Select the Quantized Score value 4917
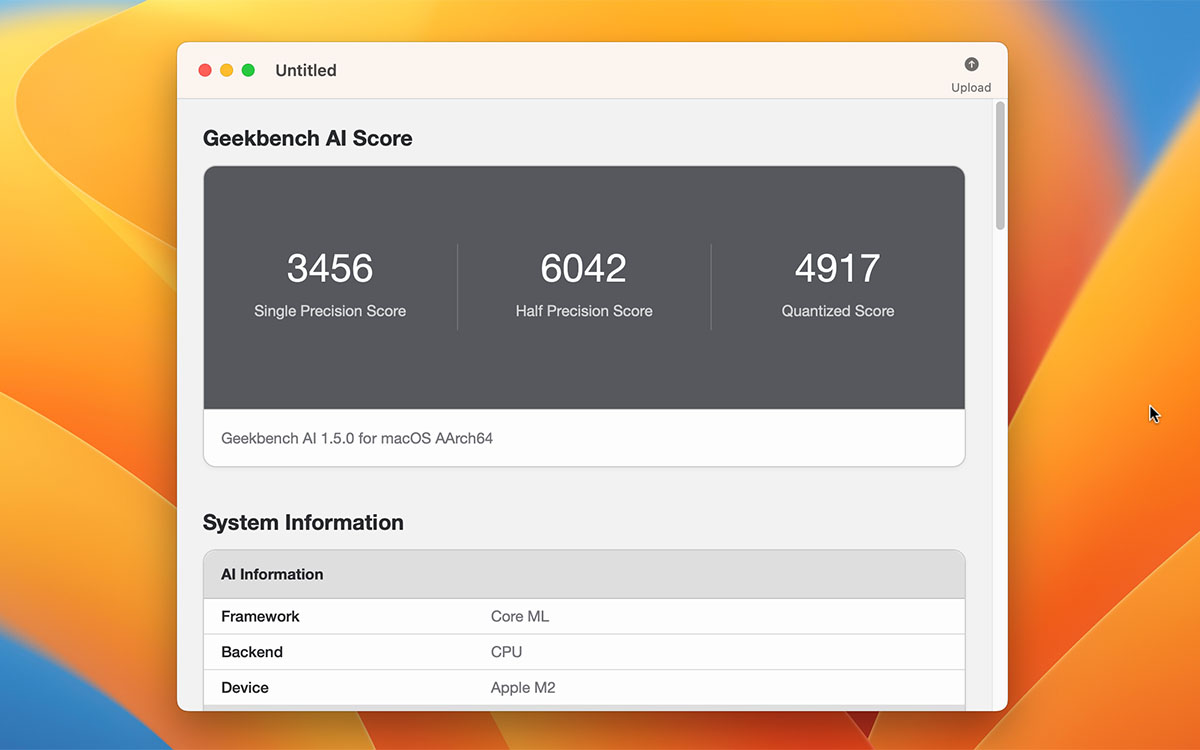 click(838, 268)
